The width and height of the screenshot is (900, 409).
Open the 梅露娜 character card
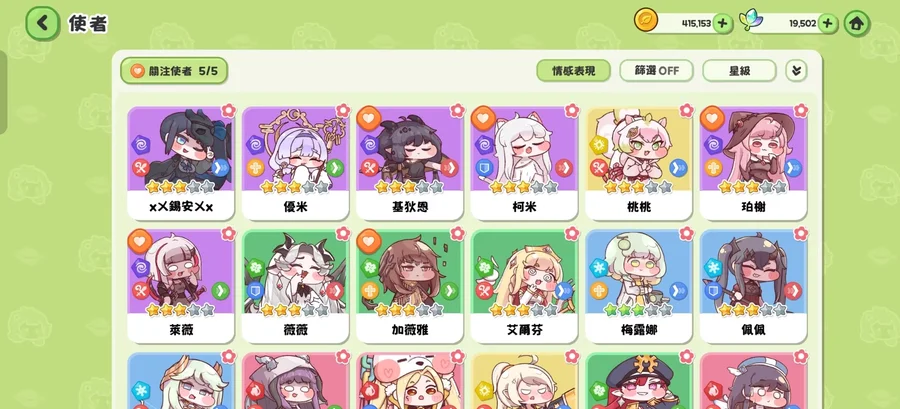(639, 286)
